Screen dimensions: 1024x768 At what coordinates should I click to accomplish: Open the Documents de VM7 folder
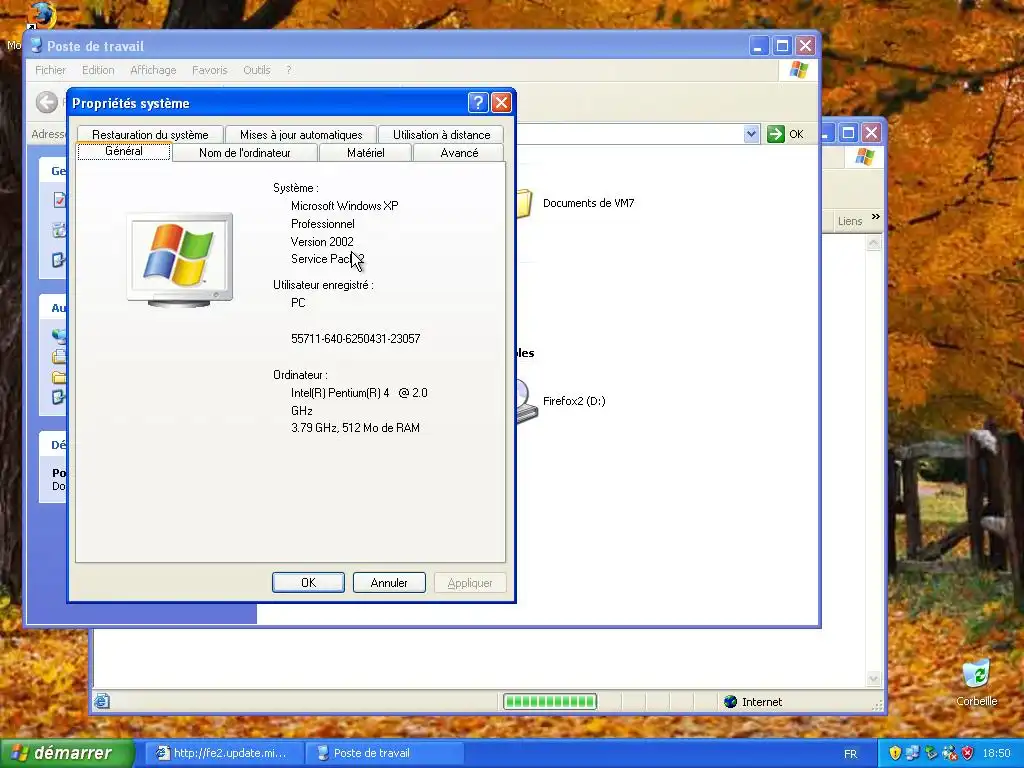point(576,203)
